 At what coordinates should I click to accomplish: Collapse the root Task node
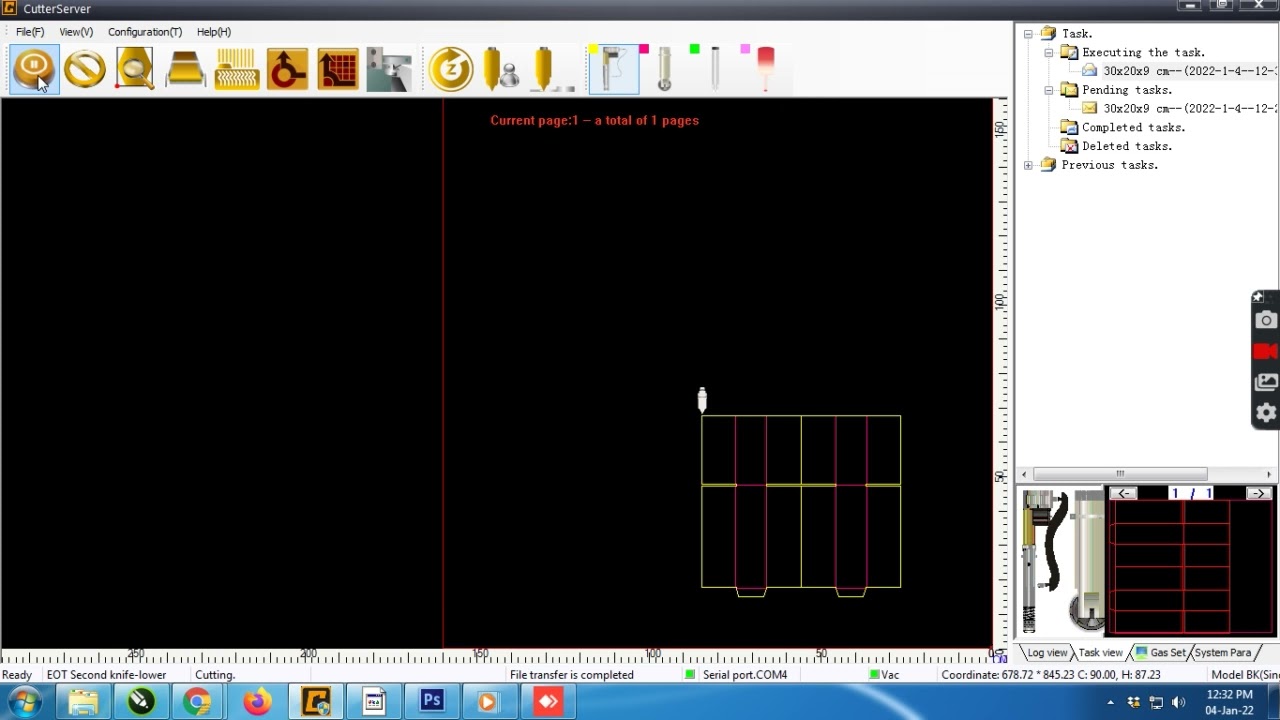[x=1028, y=34]
